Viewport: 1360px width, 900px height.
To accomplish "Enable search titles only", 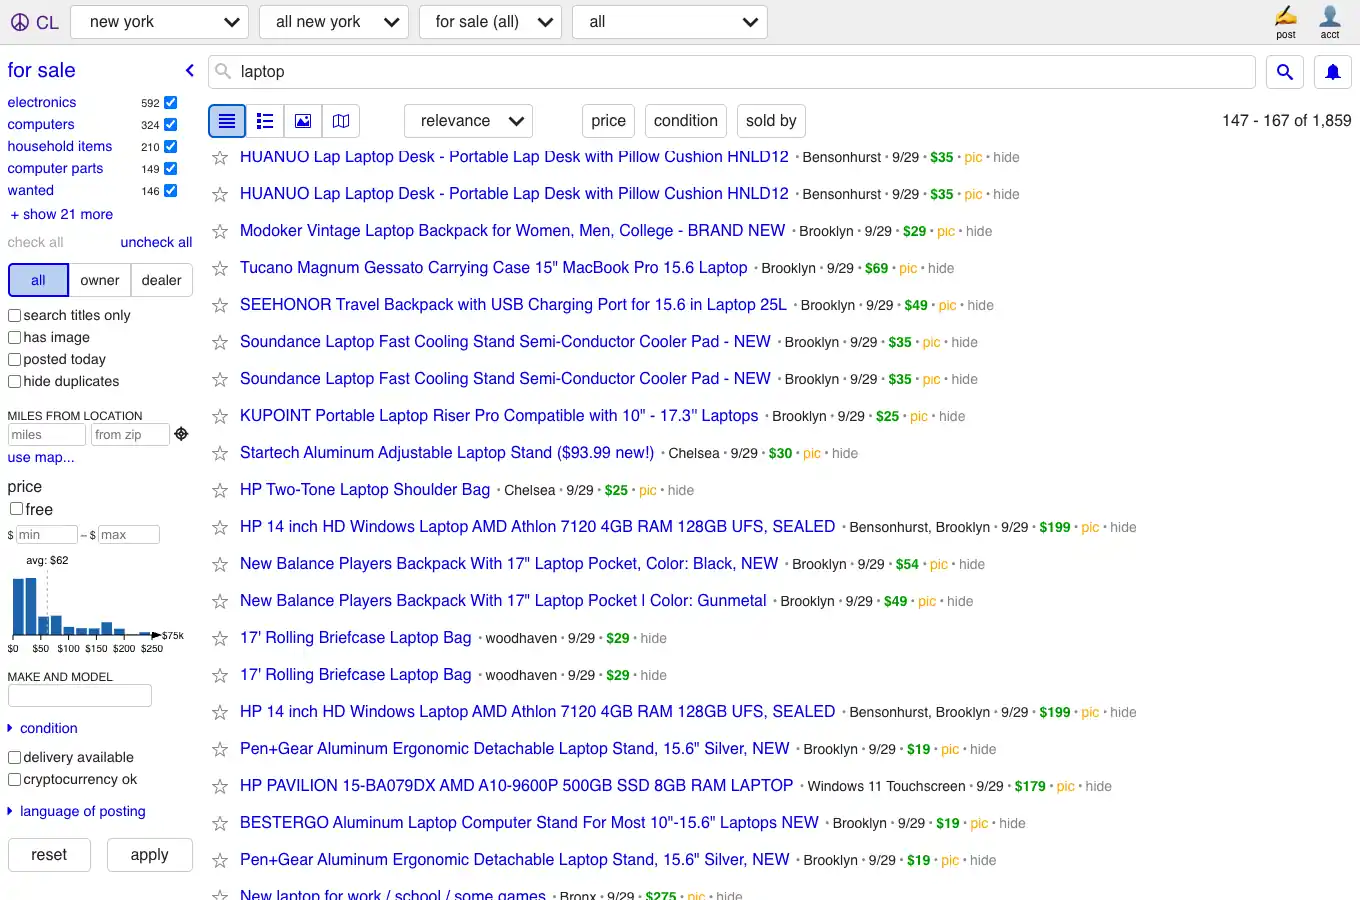I will point(15,315).
